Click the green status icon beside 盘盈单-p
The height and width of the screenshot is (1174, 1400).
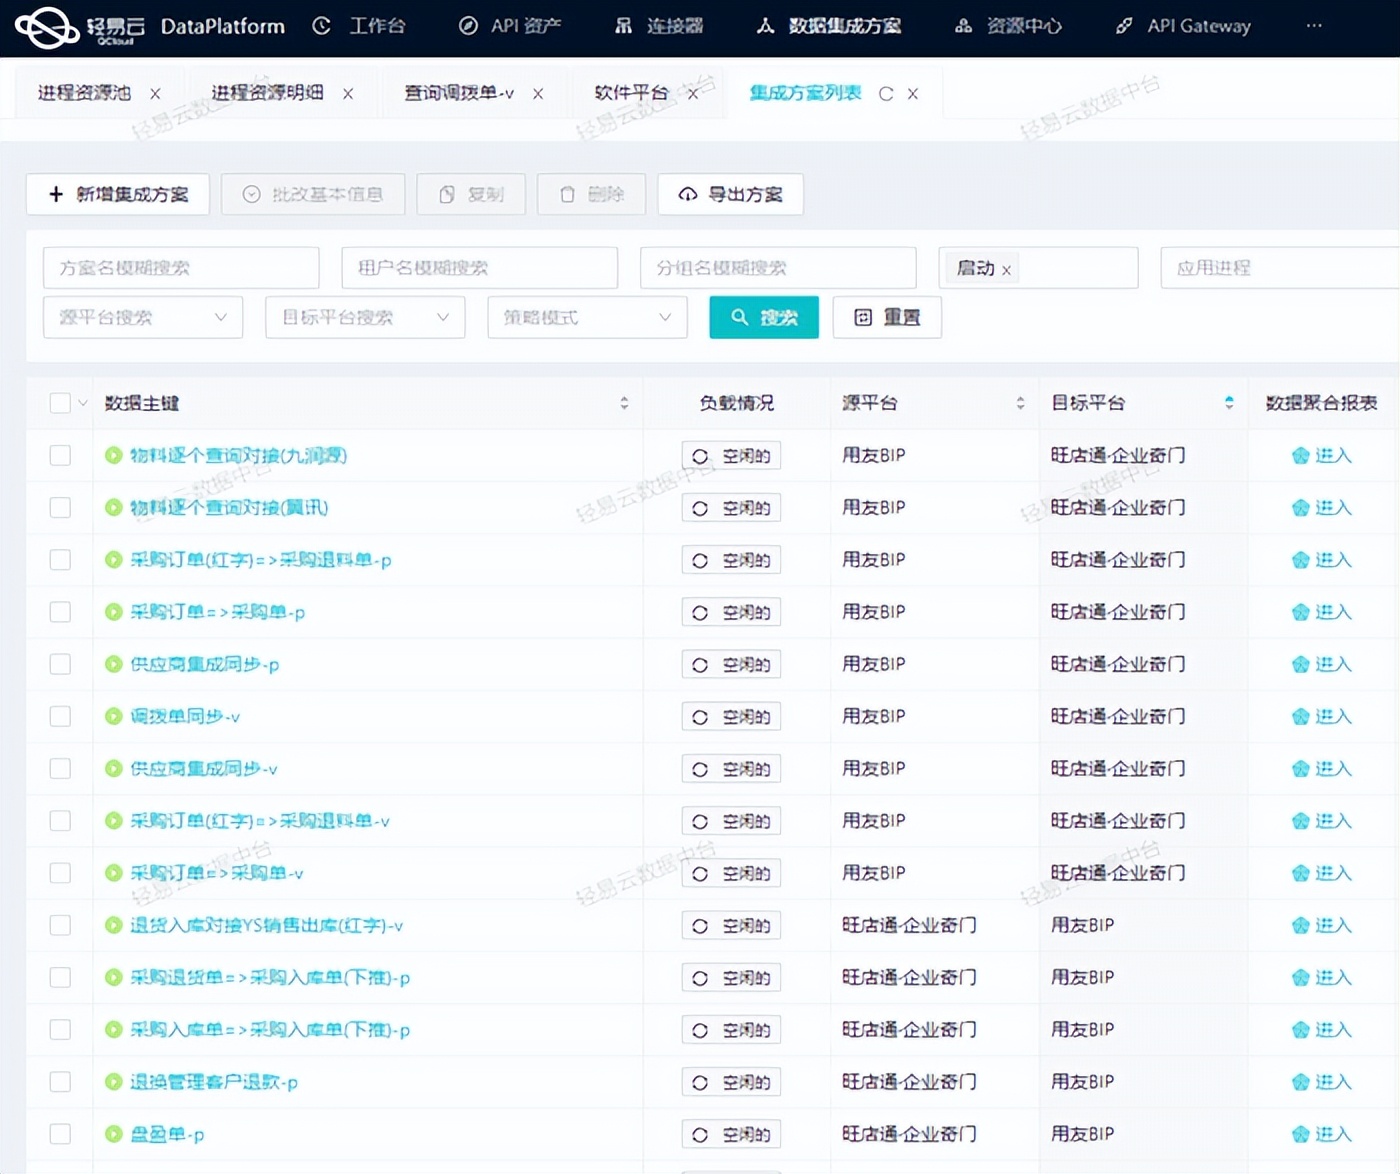113,1134
